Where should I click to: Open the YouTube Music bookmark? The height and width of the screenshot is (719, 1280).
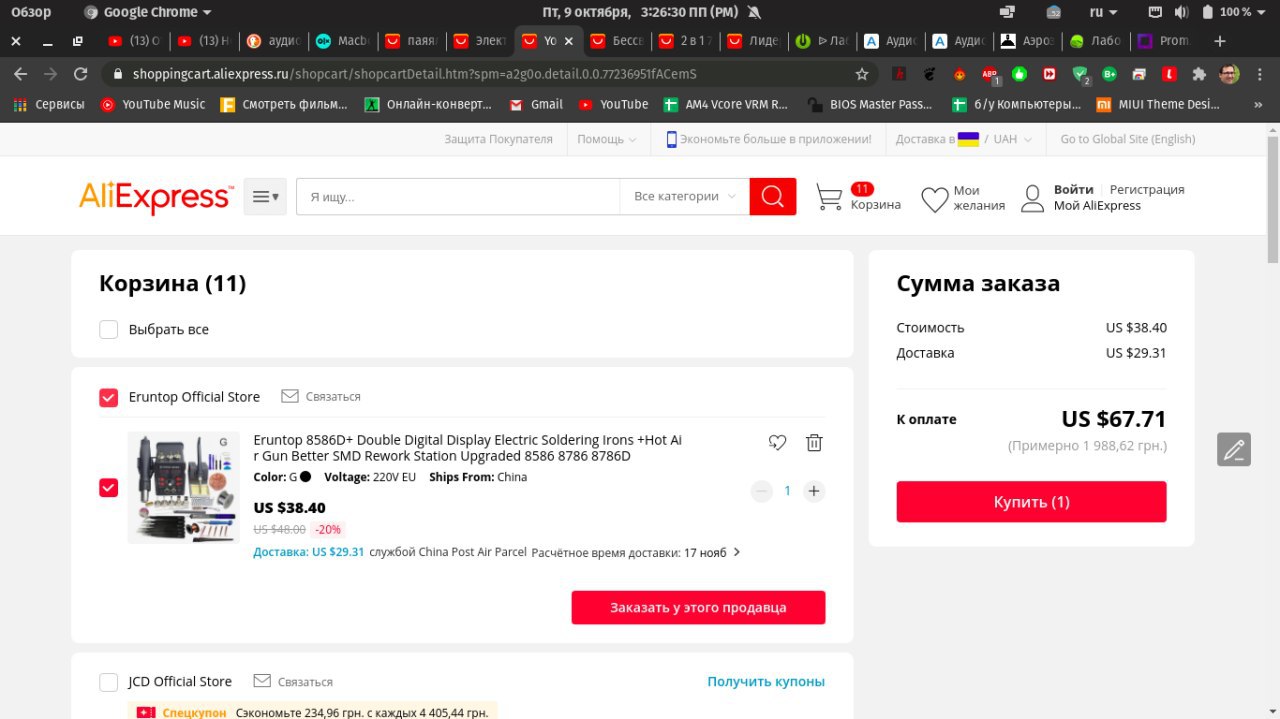(153, 104)
